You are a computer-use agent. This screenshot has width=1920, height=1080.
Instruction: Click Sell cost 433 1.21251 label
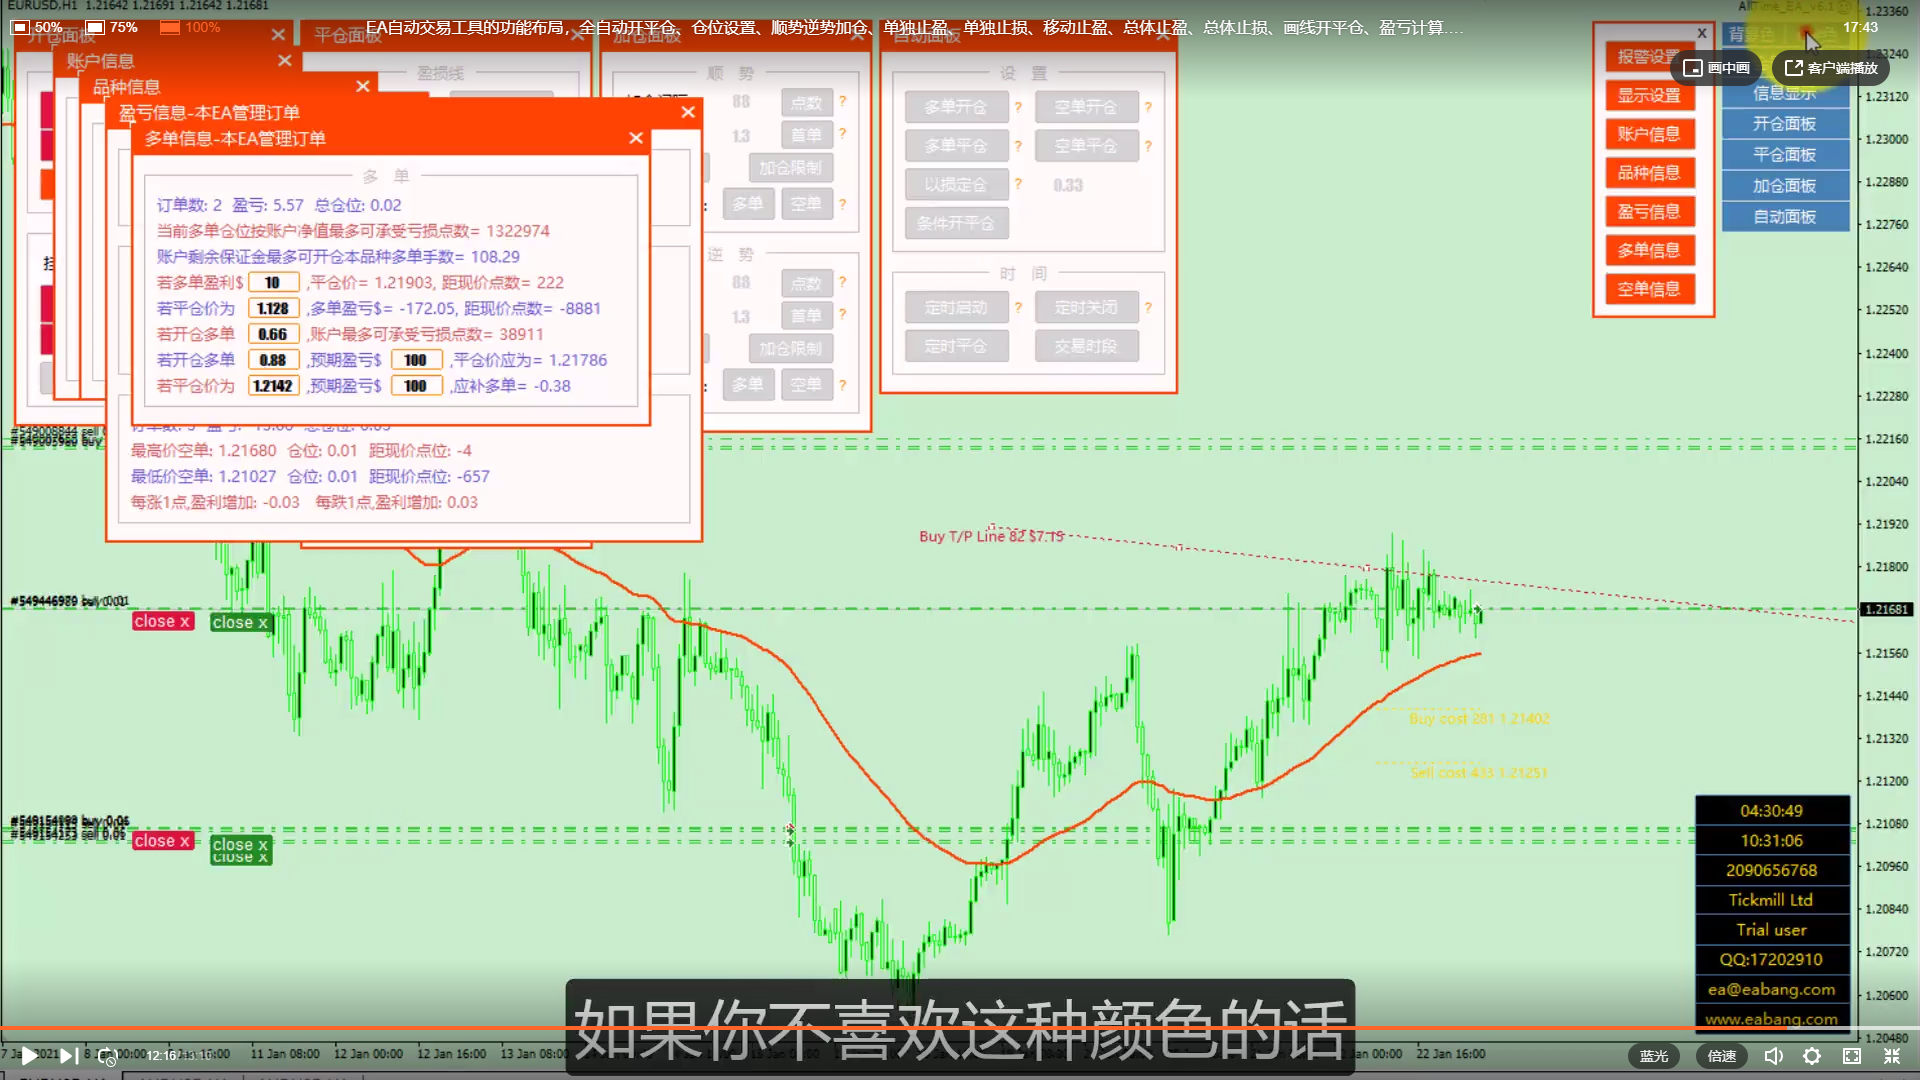coord(1479,773)
